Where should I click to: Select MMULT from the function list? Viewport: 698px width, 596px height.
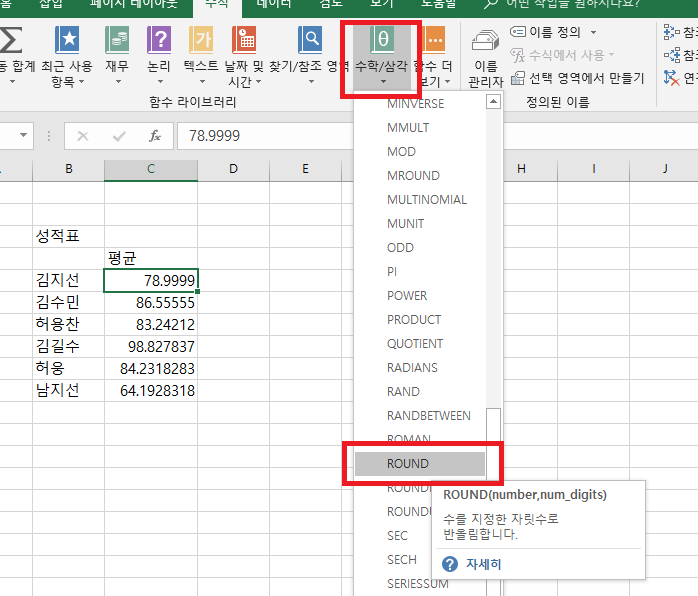click(420, 128)
